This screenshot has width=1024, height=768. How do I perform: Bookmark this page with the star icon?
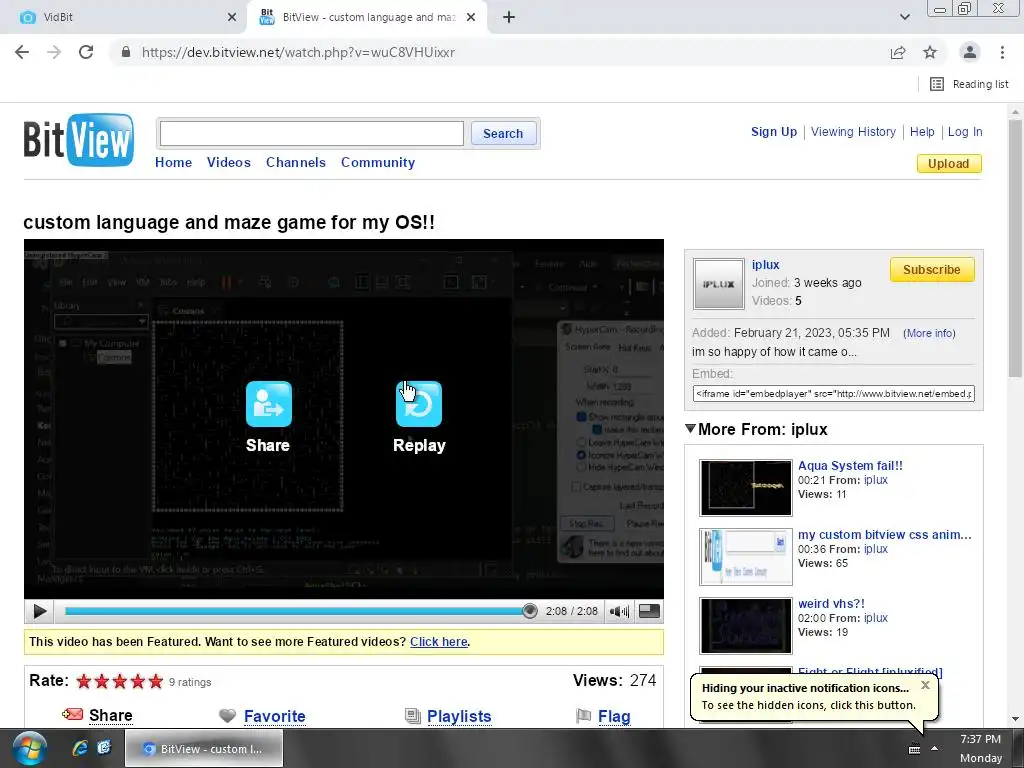(x=930, y=52)
